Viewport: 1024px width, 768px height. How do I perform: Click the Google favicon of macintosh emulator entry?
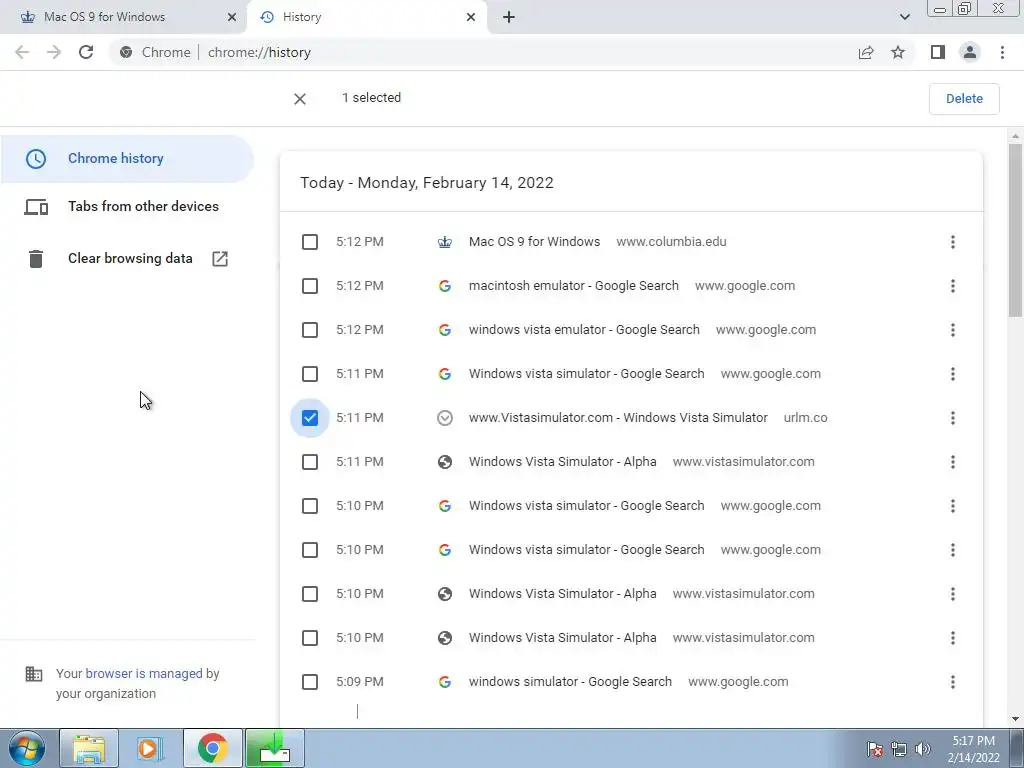click(445, 286)
